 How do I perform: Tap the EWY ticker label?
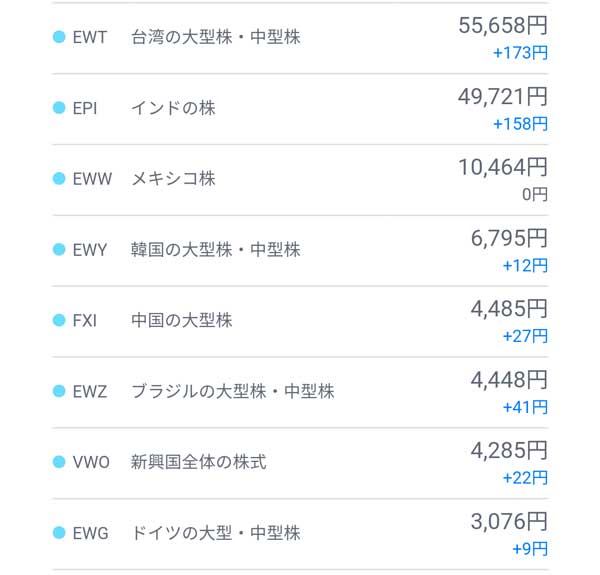pos(90,251)
